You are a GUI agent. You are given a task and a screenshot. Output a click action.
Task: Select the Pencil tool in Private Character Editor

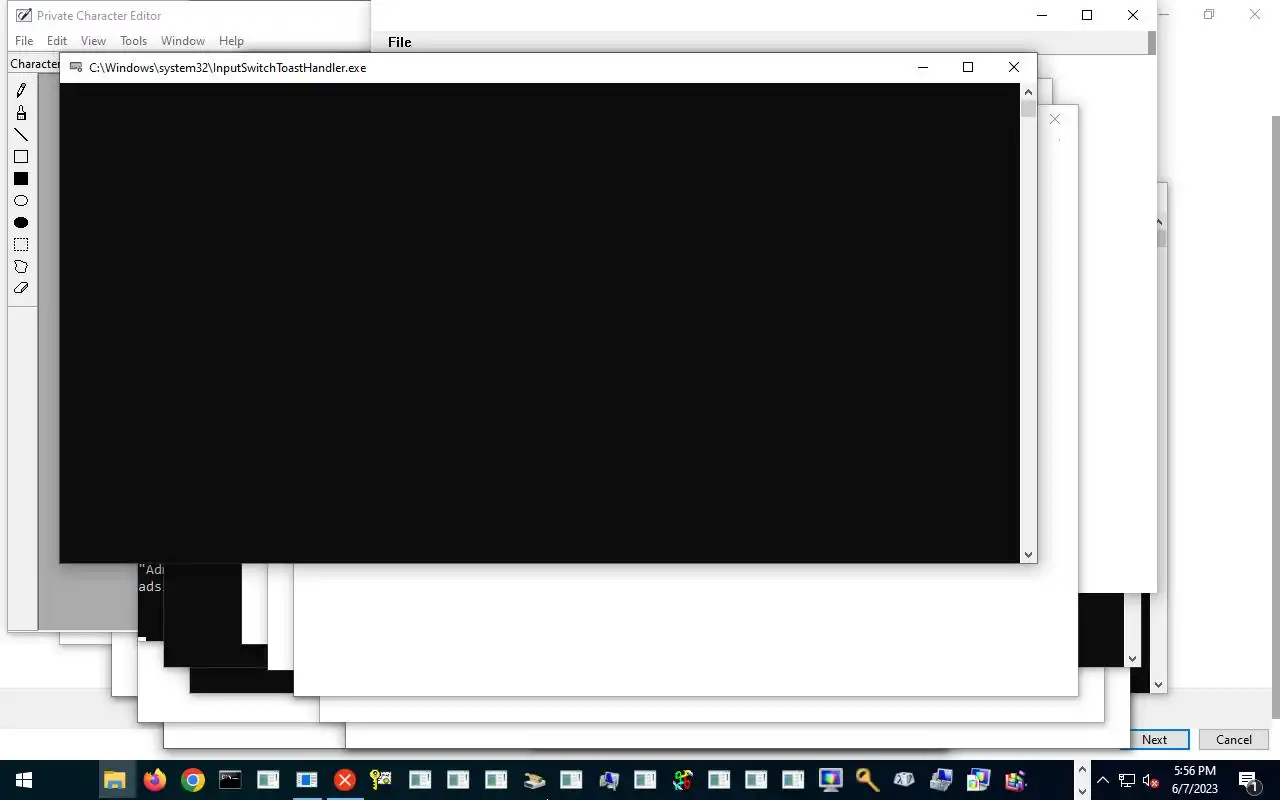21,90
